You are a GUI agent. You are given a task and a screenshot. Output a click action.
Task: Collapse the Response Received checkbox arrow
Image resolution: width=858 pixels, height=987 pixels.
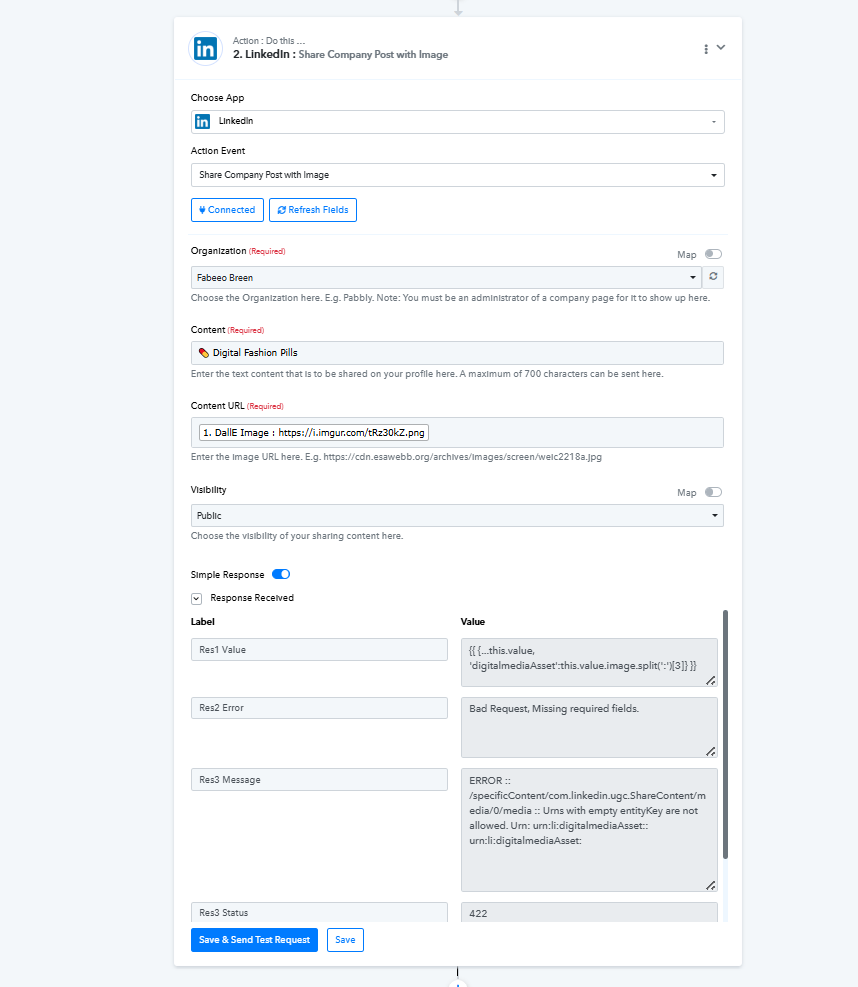coord(196,599)
